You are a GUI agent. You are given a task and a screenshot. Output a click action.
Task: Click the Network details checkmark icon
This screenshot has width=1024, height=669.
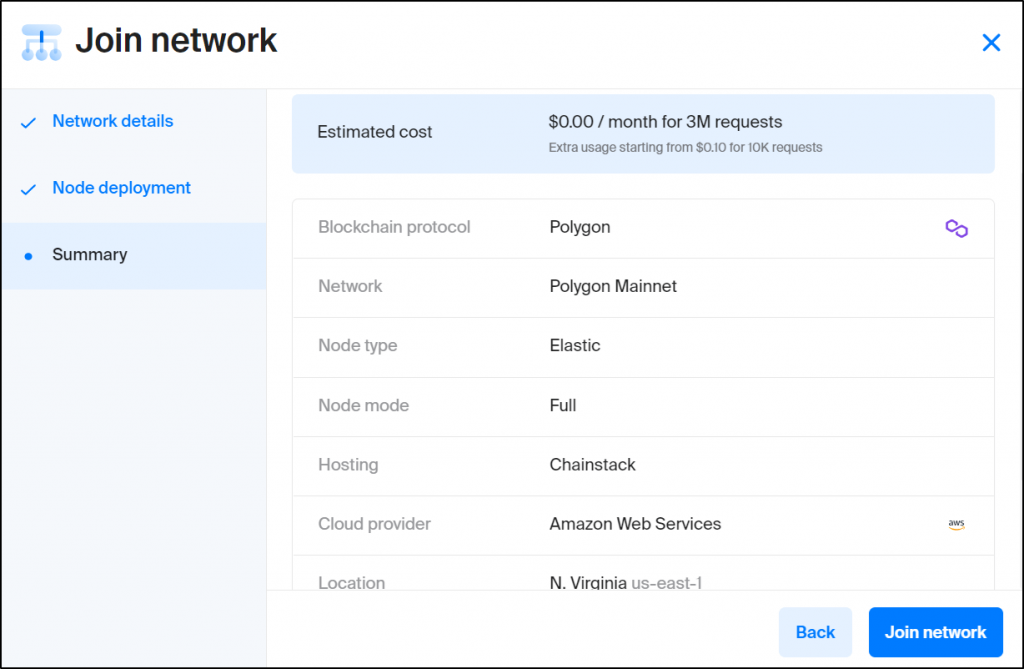[x=28, y=123]
